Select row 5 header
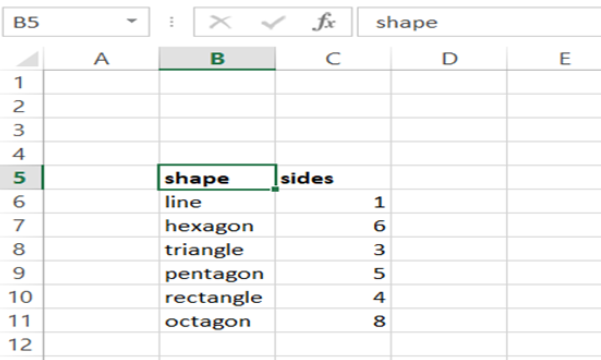Image resolution: width=601 pixels, height=360 pixels. click(x=21, y=178)
